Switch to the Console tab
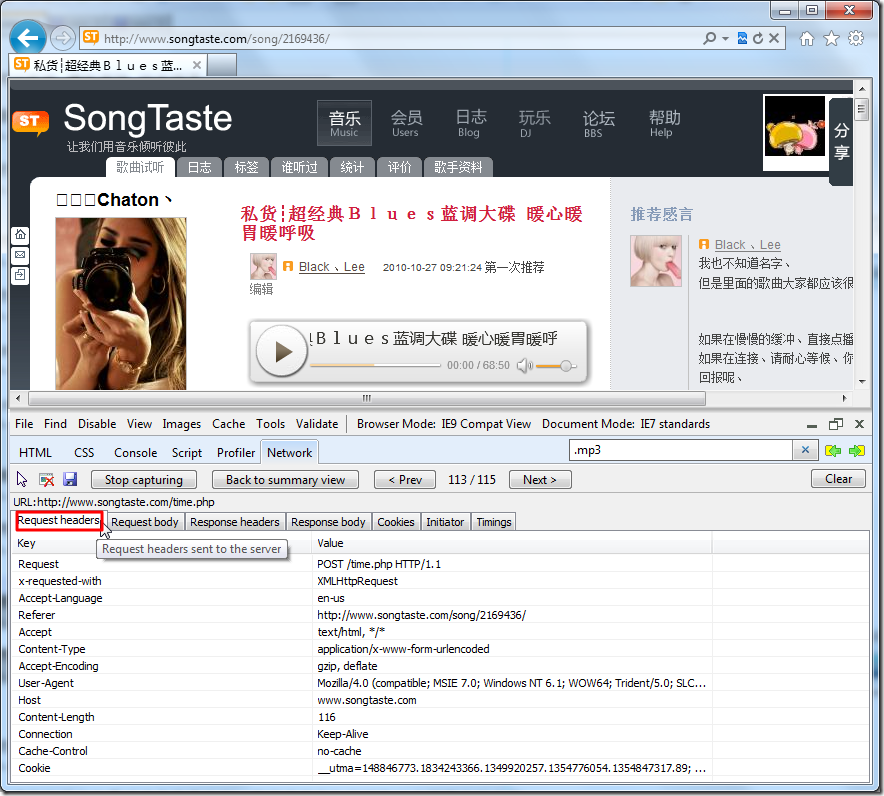Image resolution: width=884 pixels, height=796 pixels. click(x=135, y=453)
